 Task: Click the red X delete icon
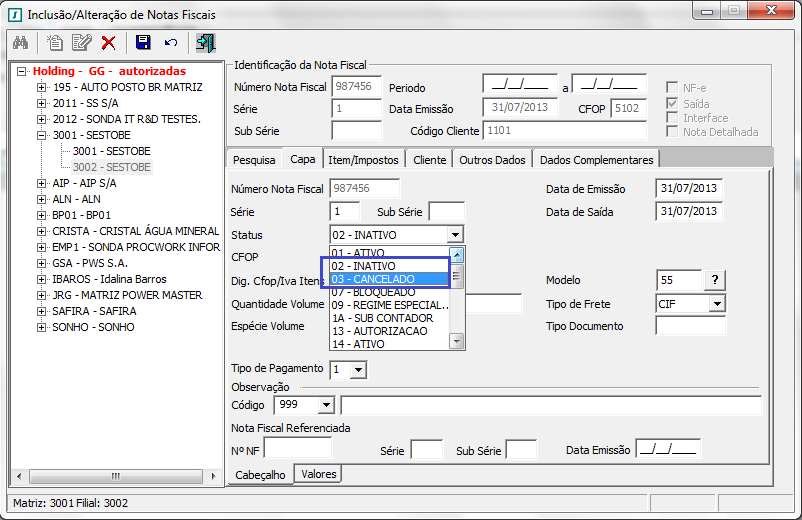(108, 42)
